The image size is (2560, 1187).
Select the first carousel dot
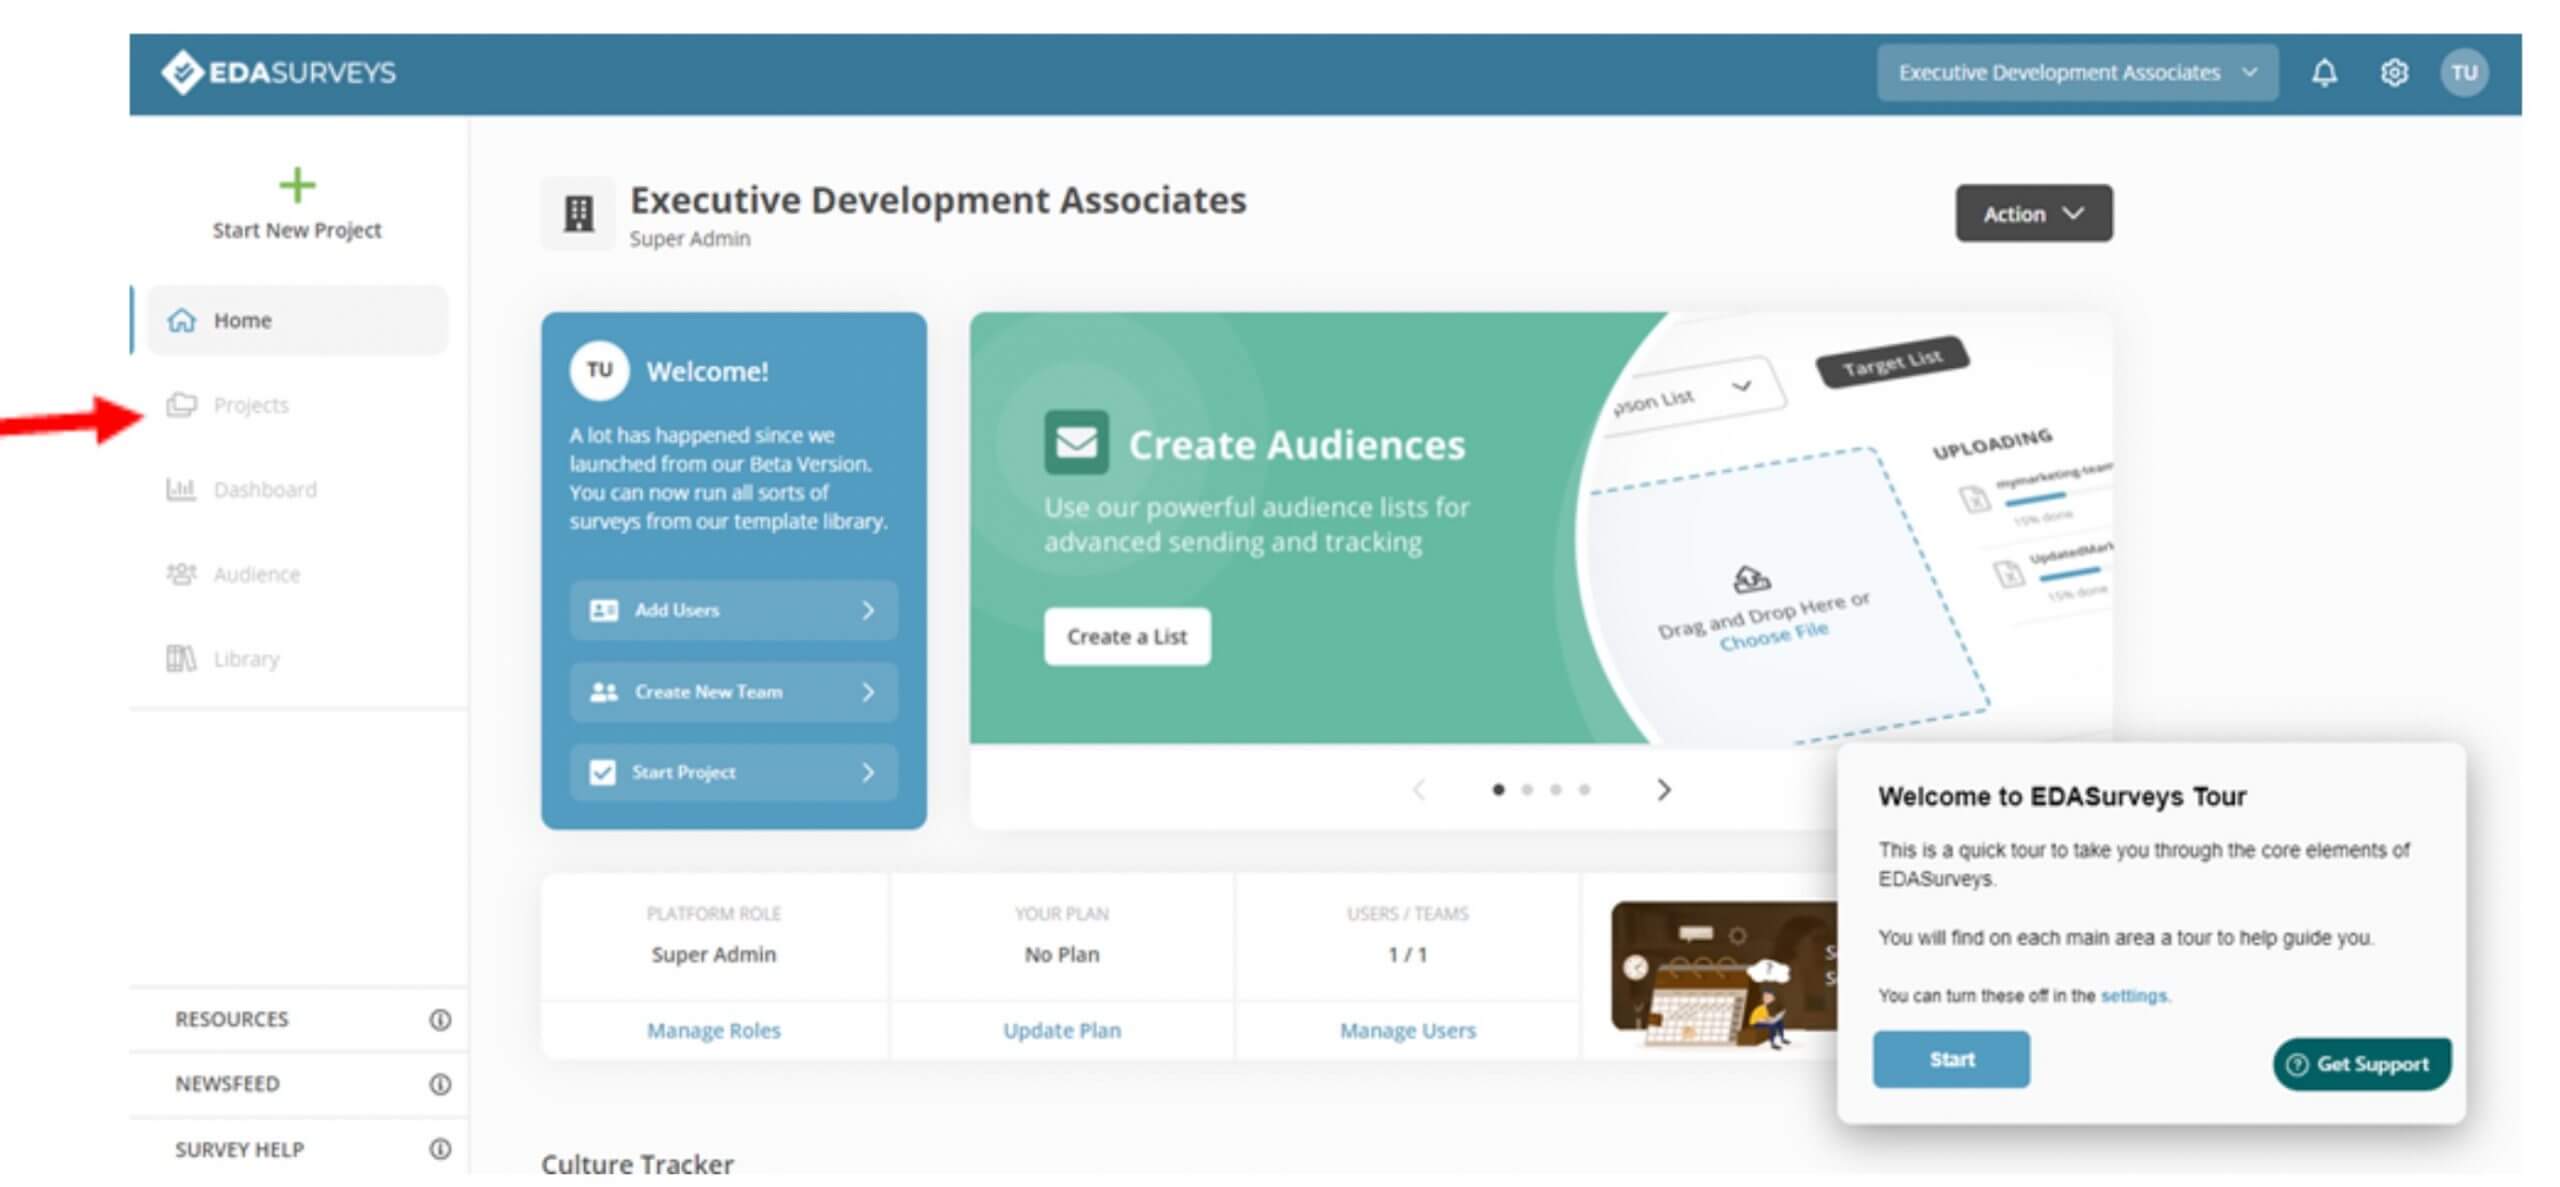coord(1498,790)
